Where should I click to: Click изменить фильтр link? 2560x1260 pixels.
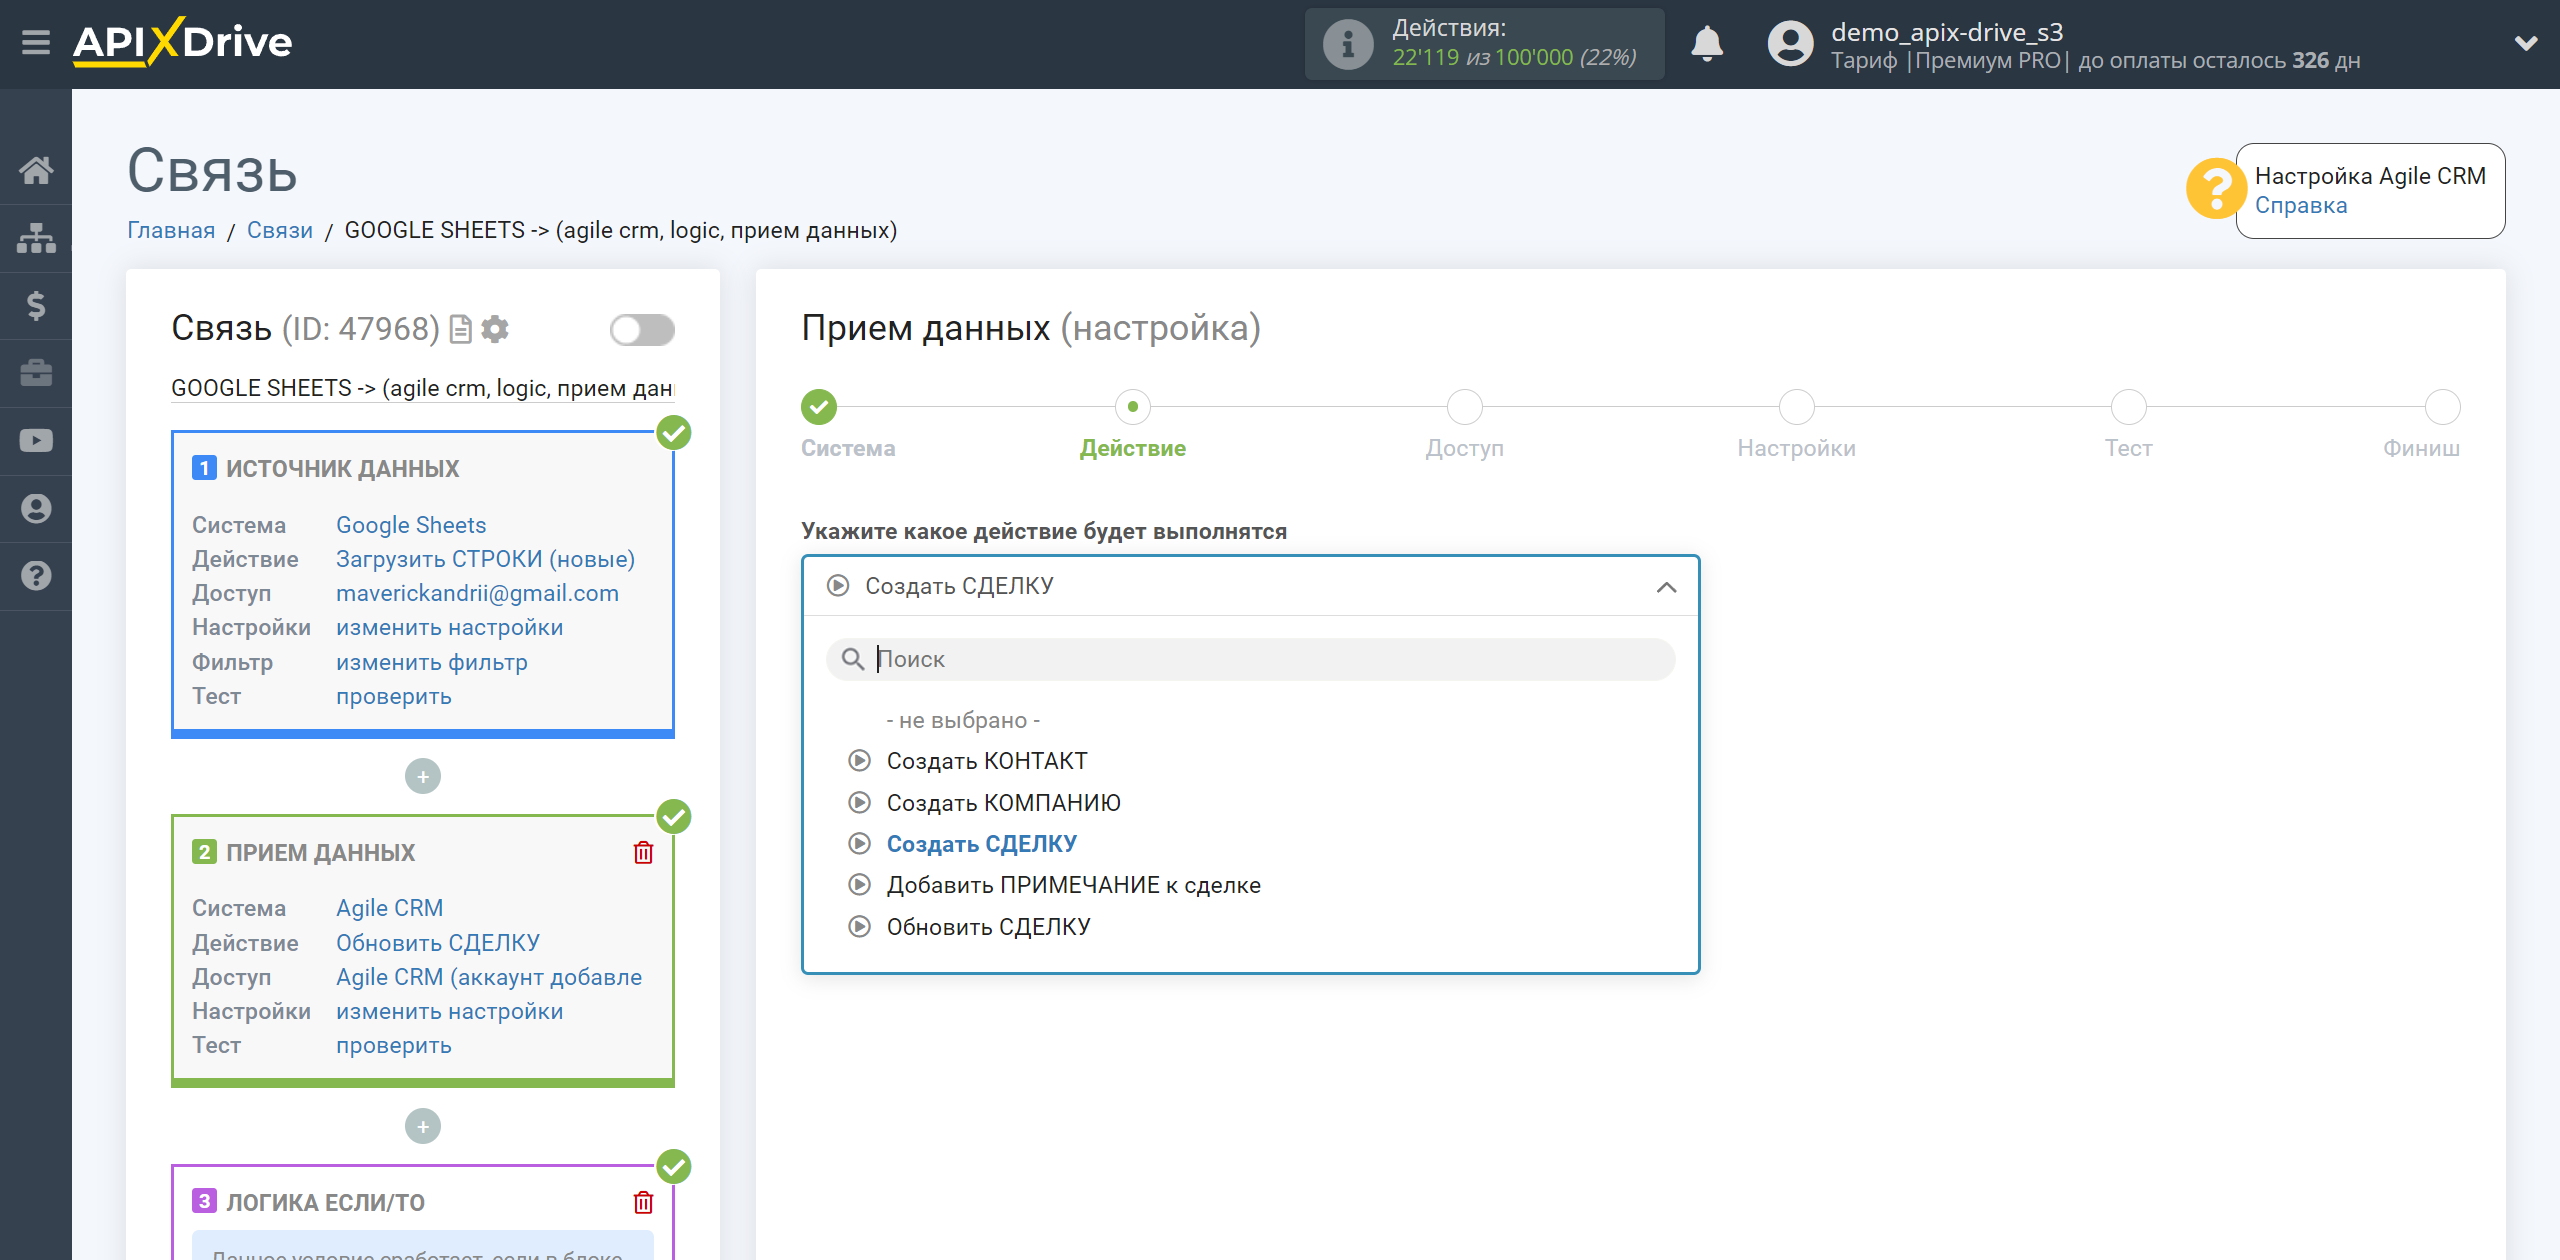(432, 662)
